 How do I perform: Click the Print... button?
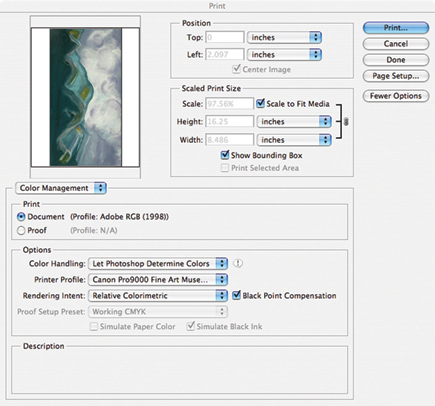(x=396, y=28)
